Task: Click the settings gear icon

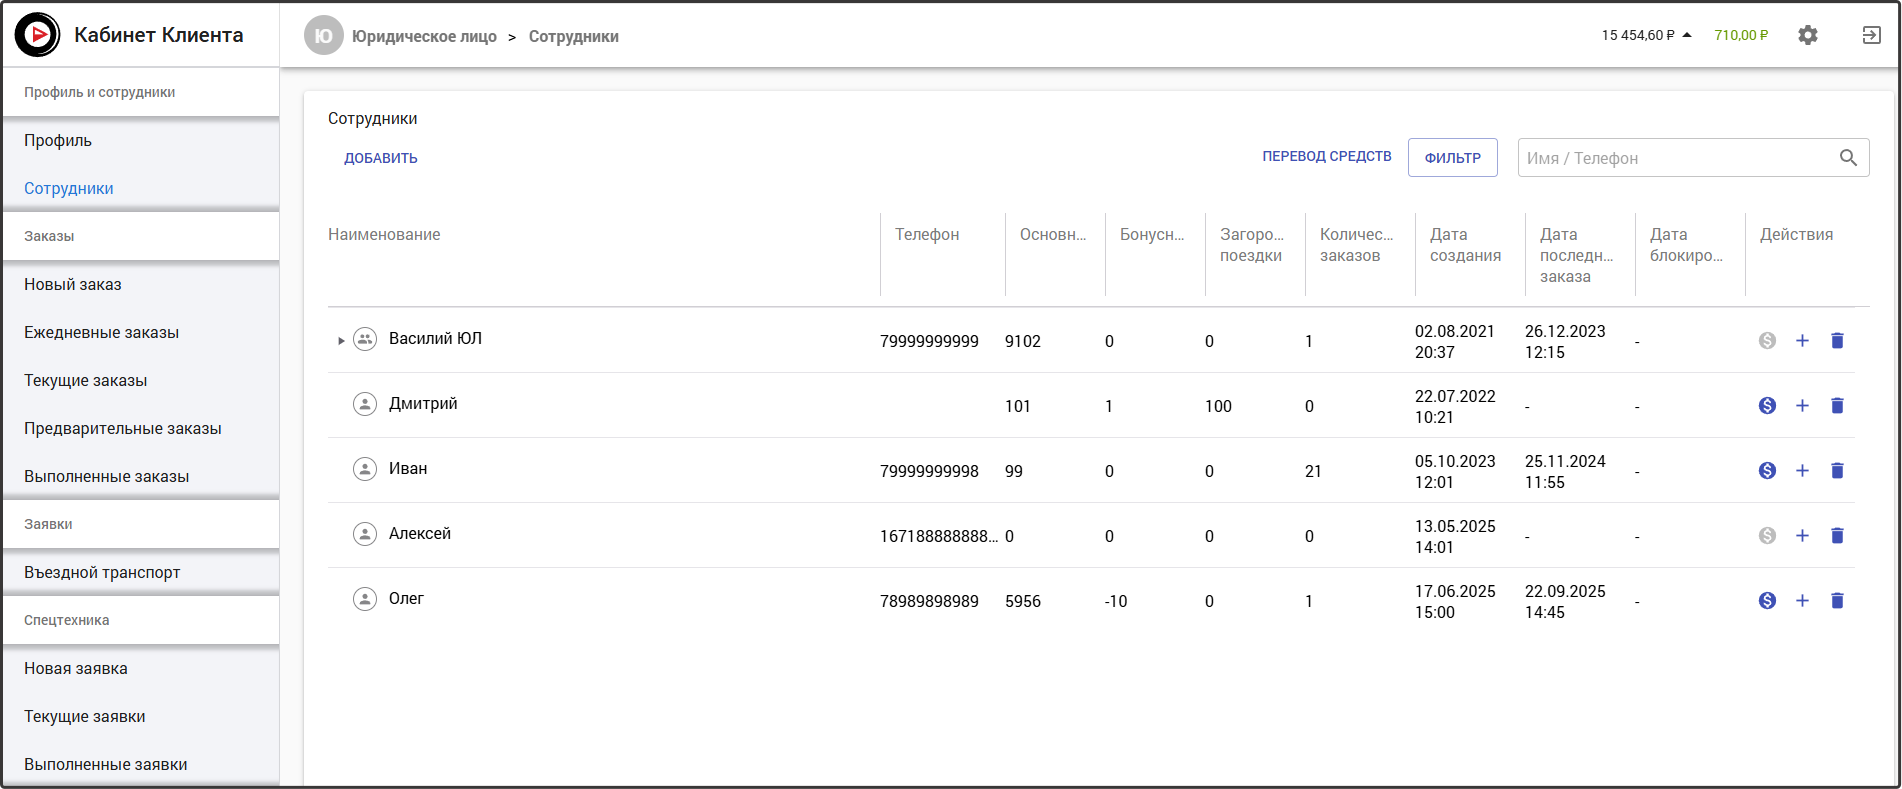Action: 1807,35
